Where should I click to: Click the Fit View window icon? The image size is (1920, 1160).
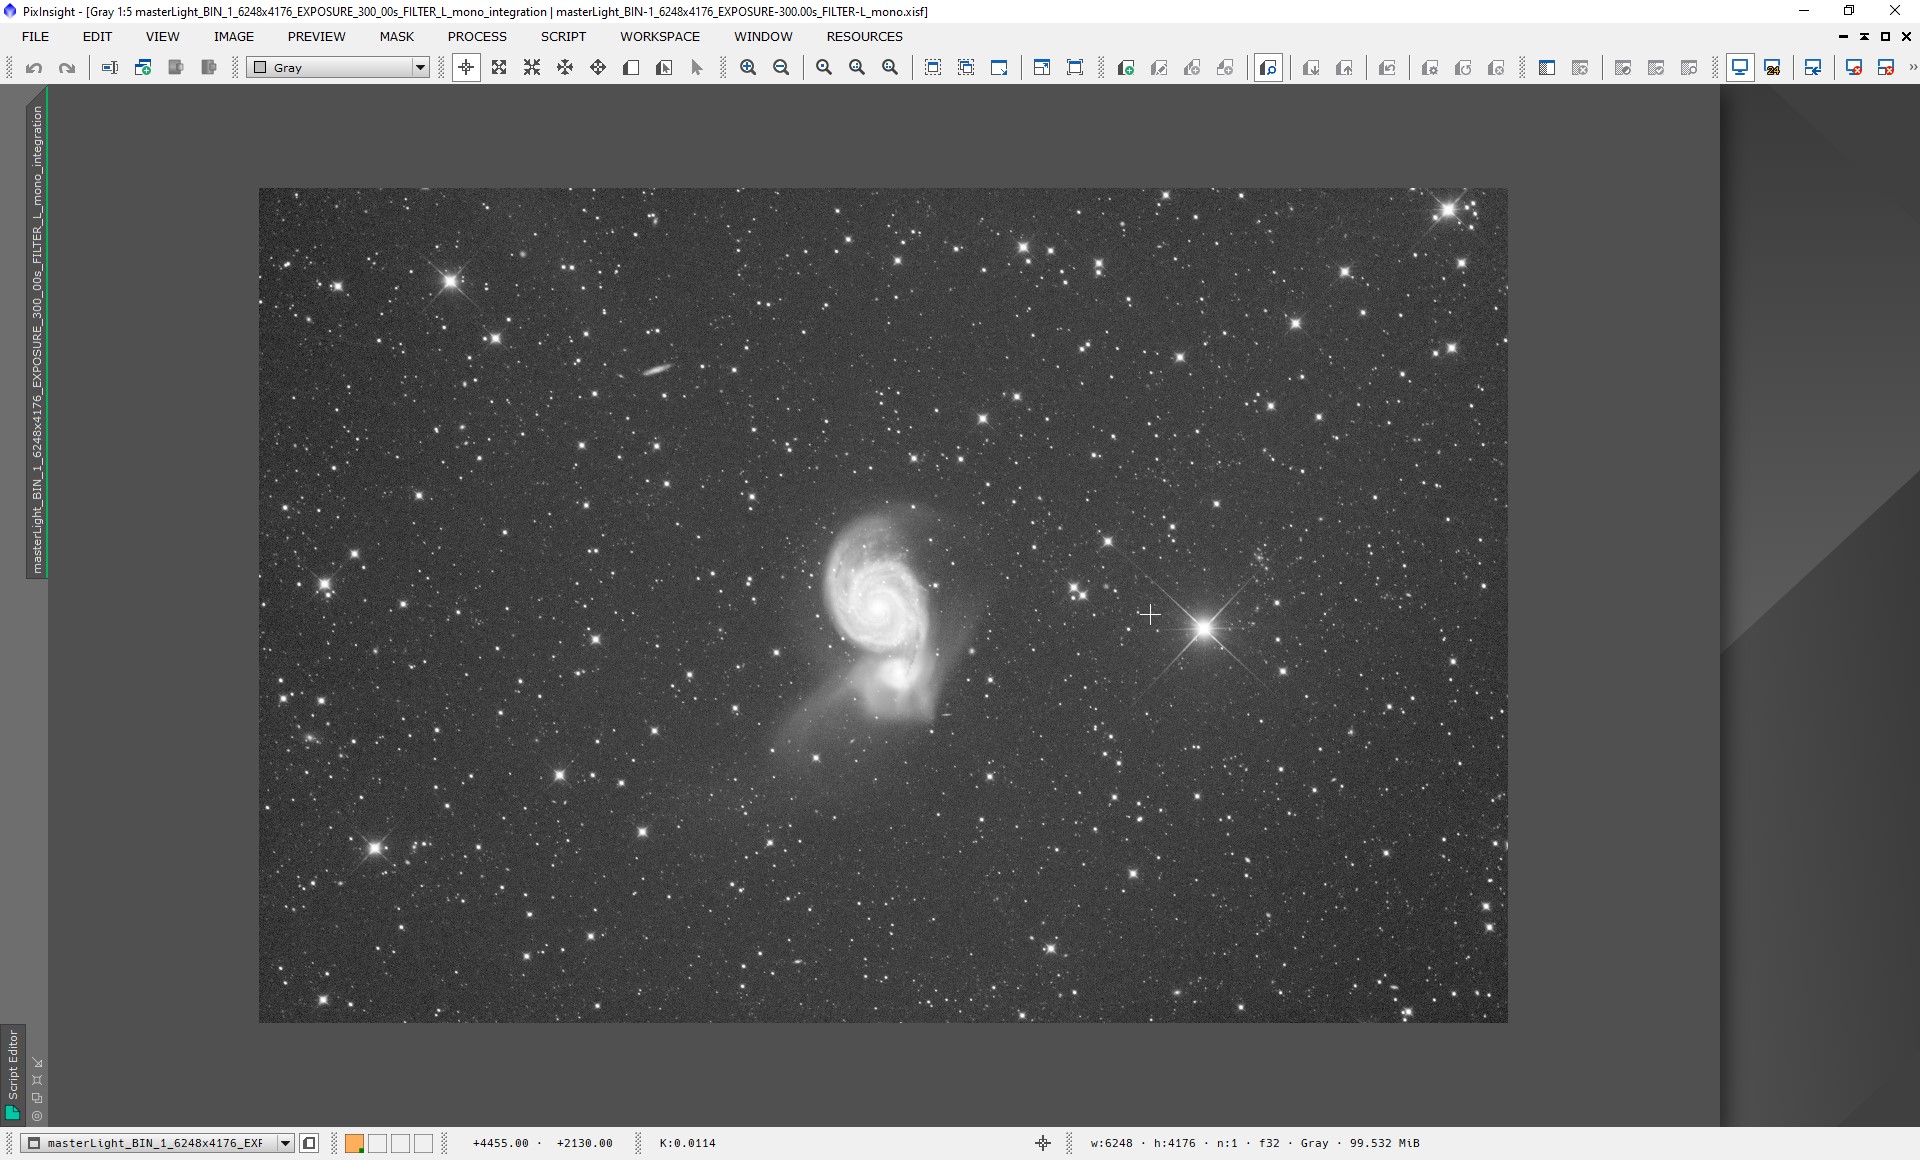tap(933, 68)
